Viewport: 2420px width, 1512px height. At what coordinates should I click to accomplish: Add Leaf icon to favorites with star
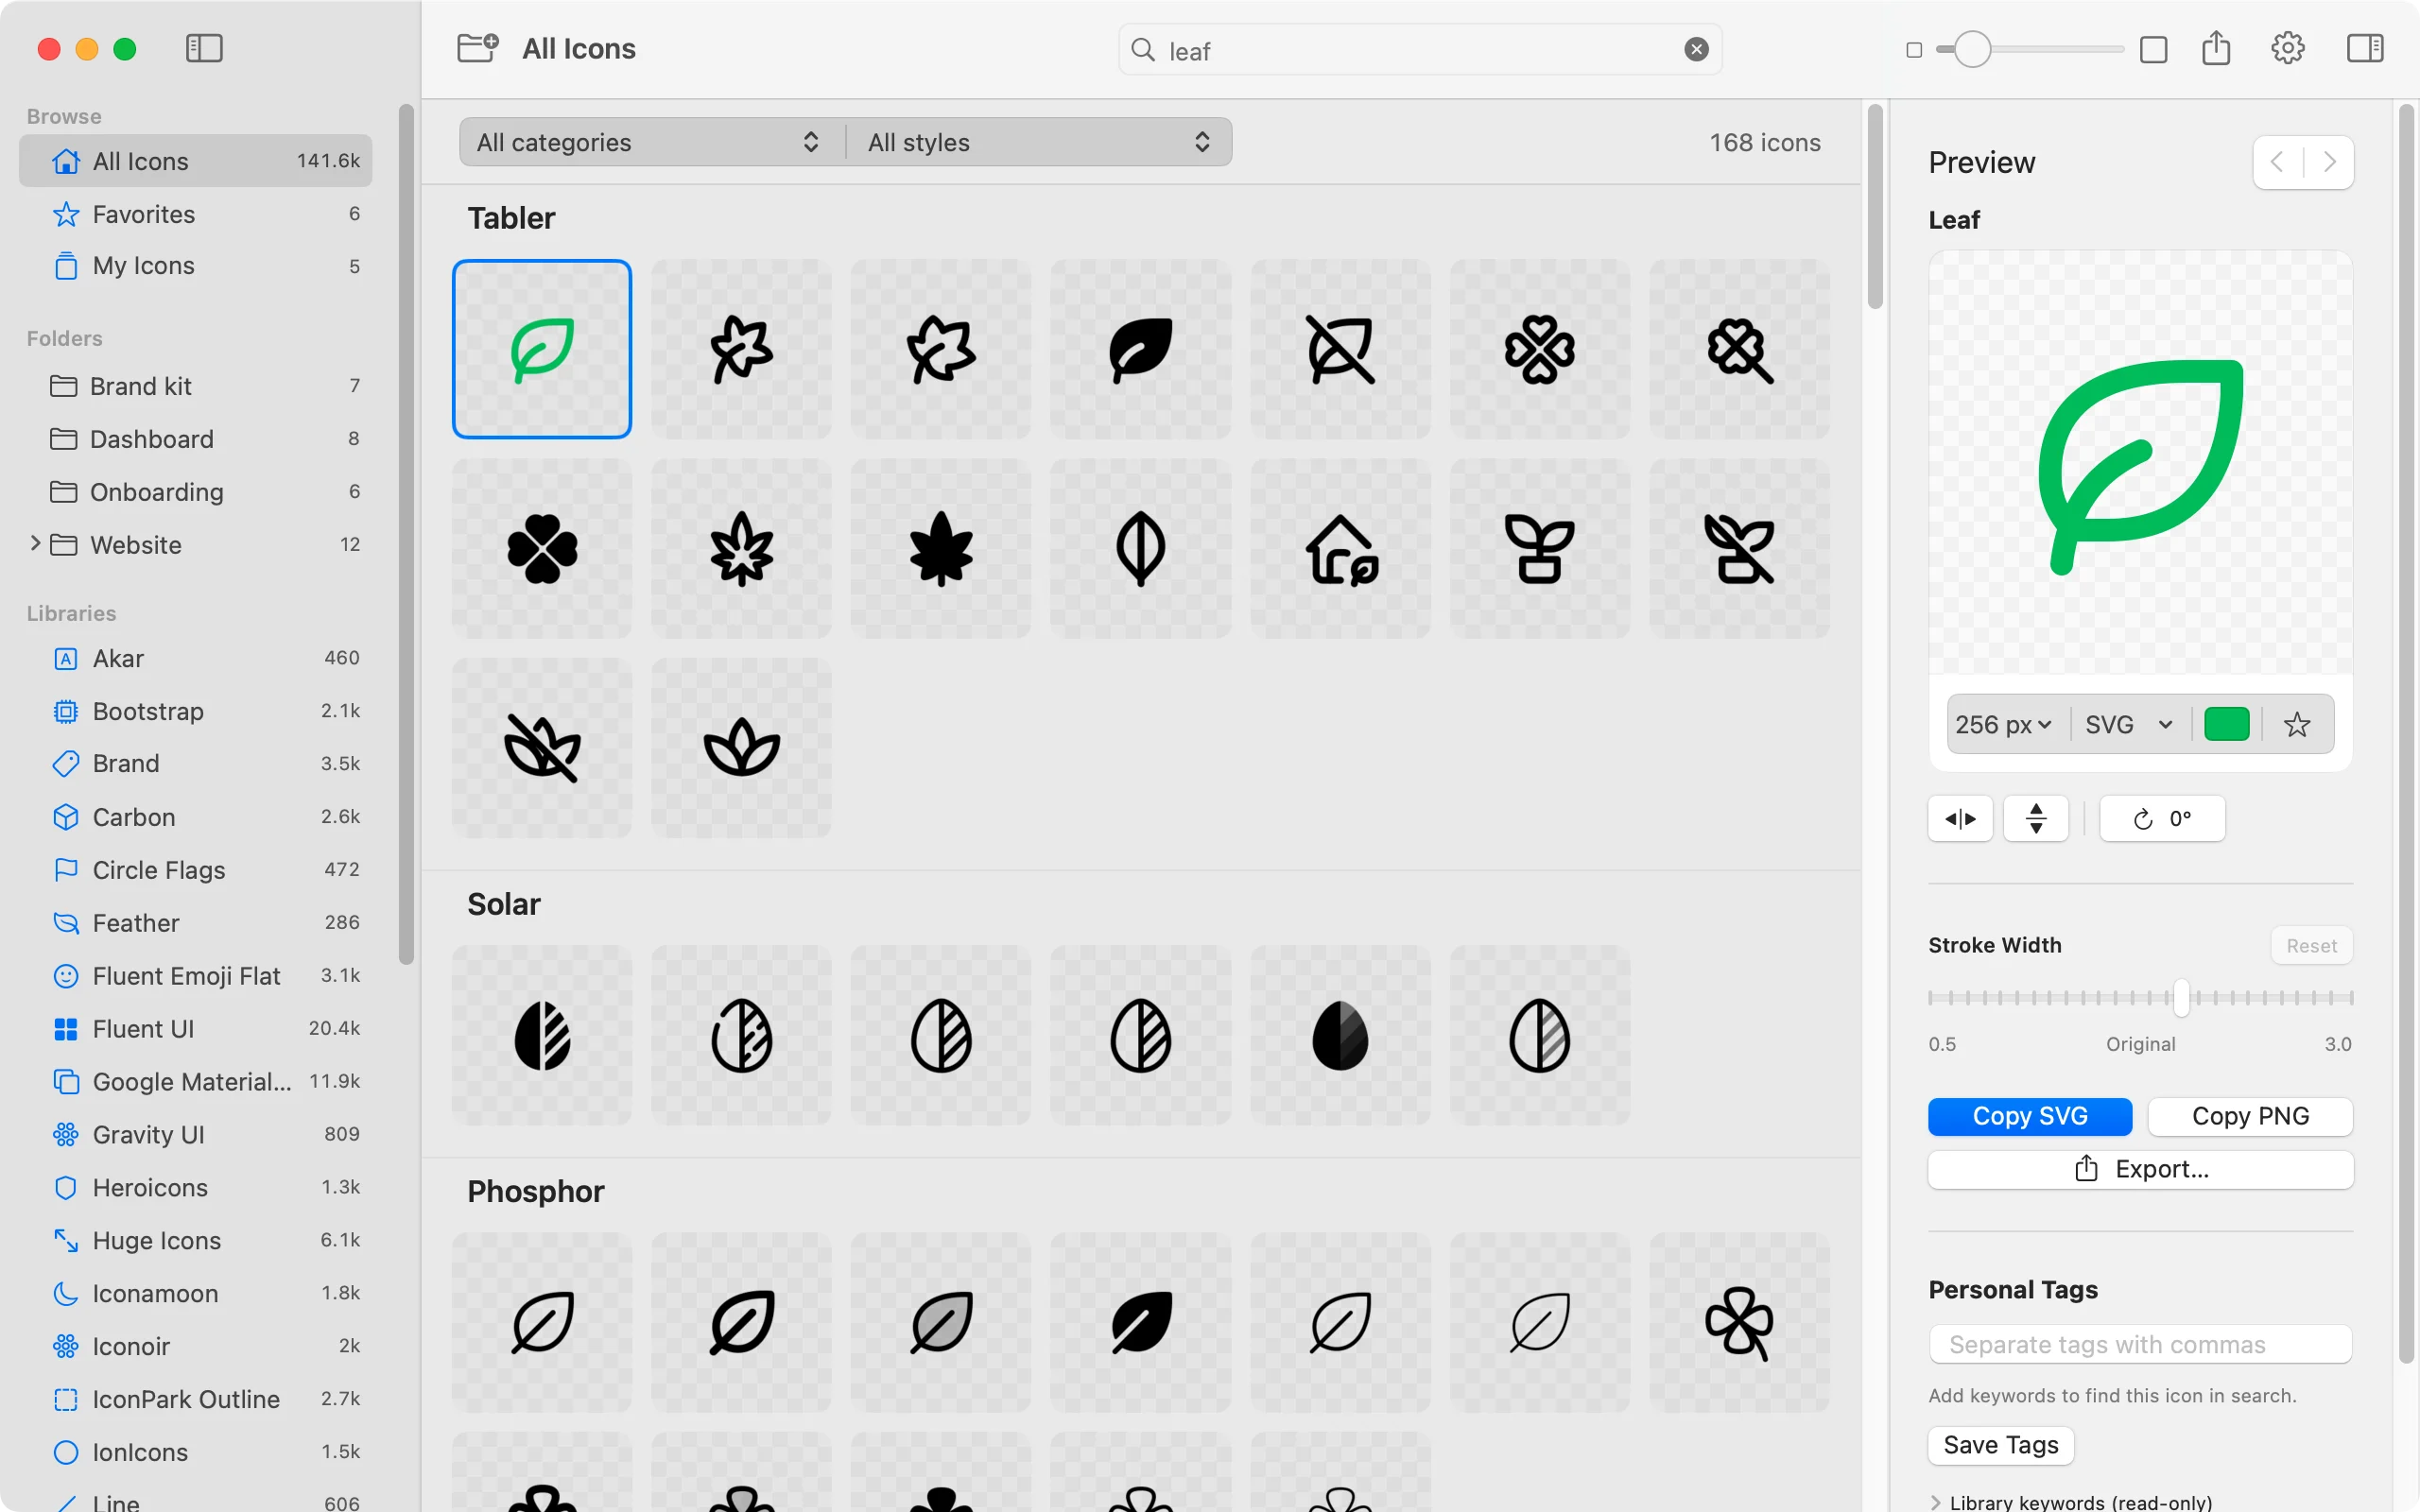coord(2297,724)
